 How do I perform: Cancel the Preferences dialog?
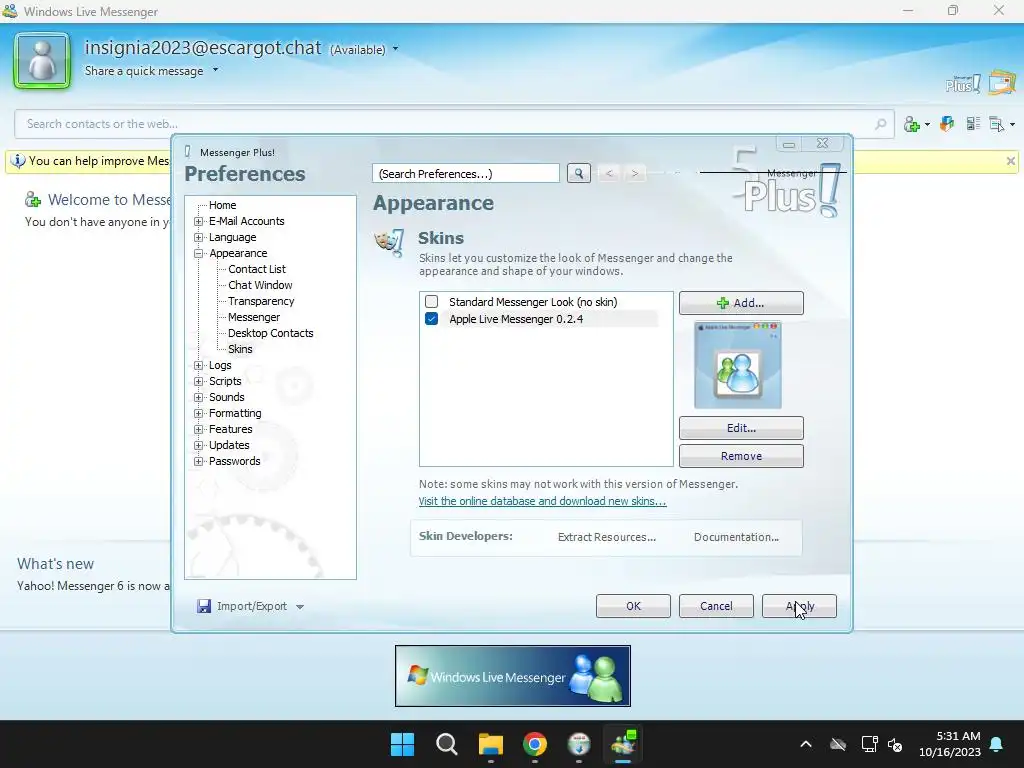click(x=716, y=606)
